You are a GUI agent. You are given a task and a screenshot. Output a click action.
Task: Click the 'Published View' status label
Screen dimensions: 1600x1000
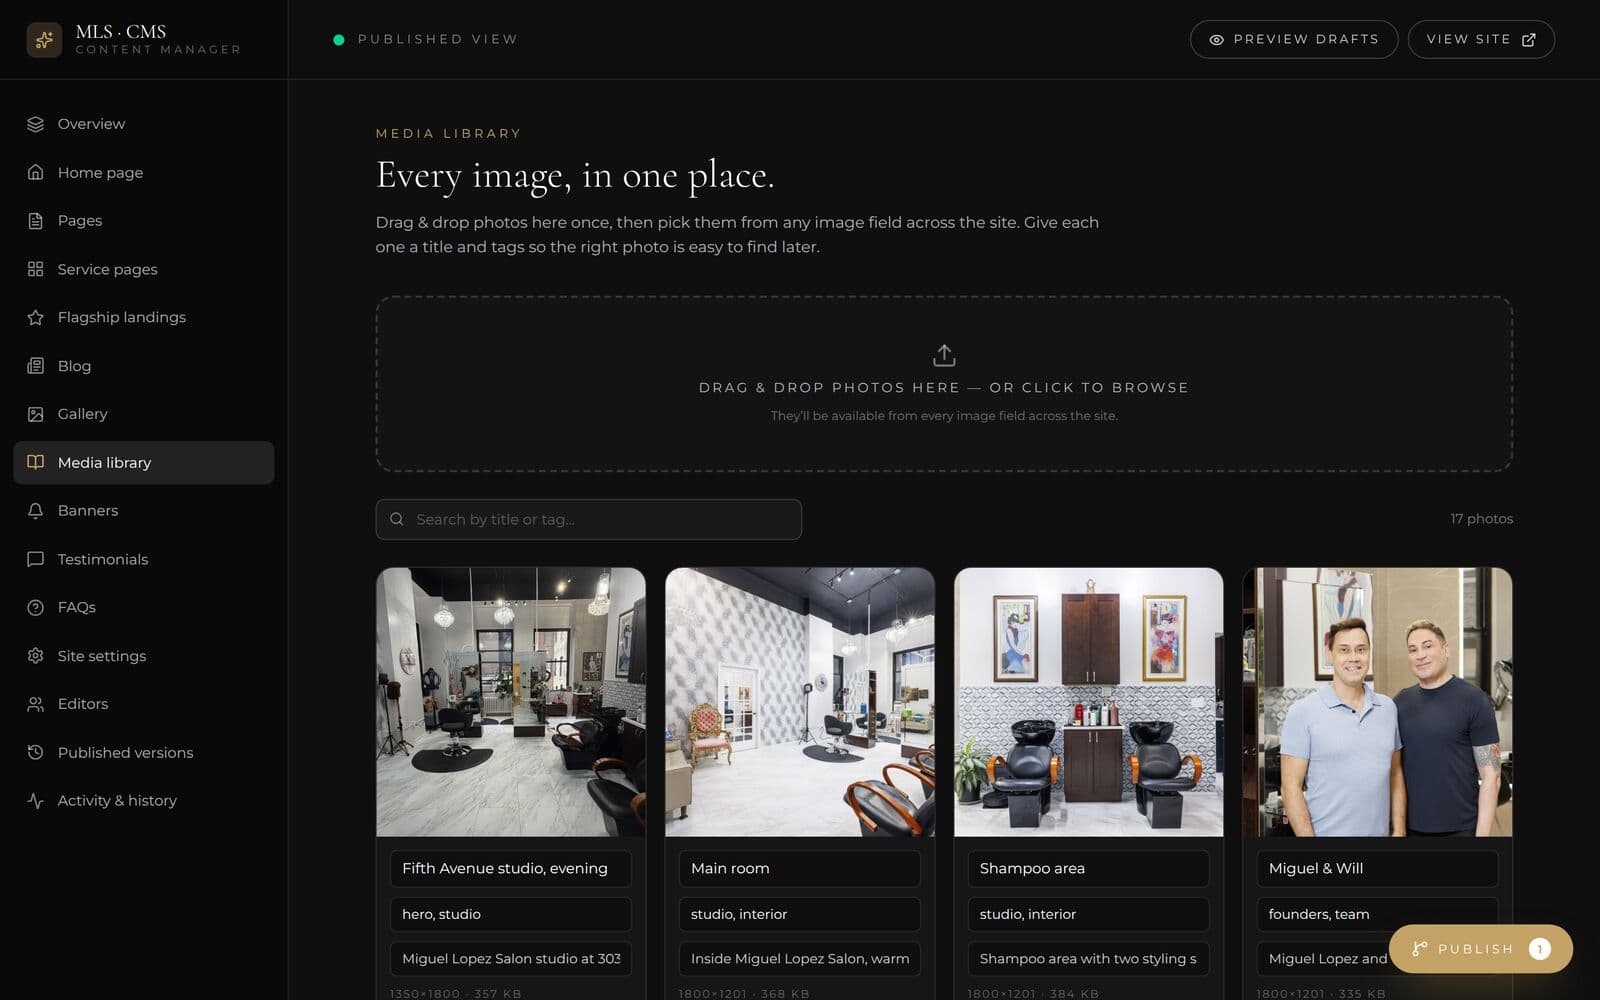point(438,40)
